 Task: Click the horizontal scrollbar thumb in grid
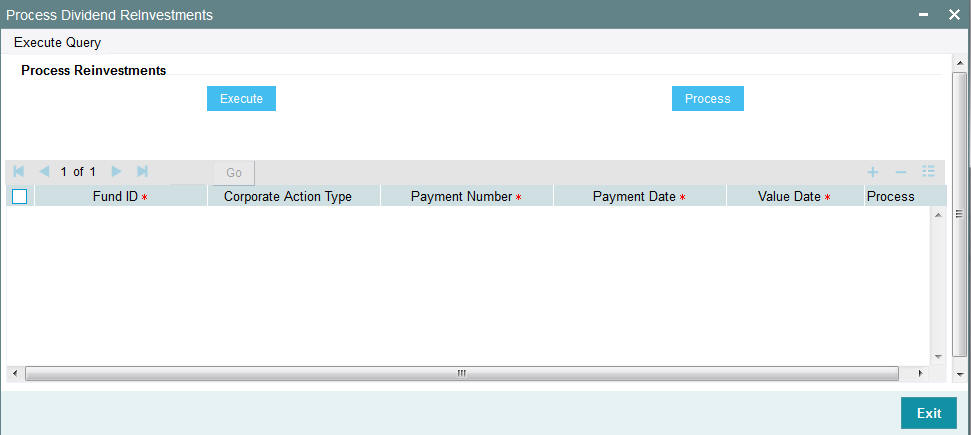pos(462,374)
